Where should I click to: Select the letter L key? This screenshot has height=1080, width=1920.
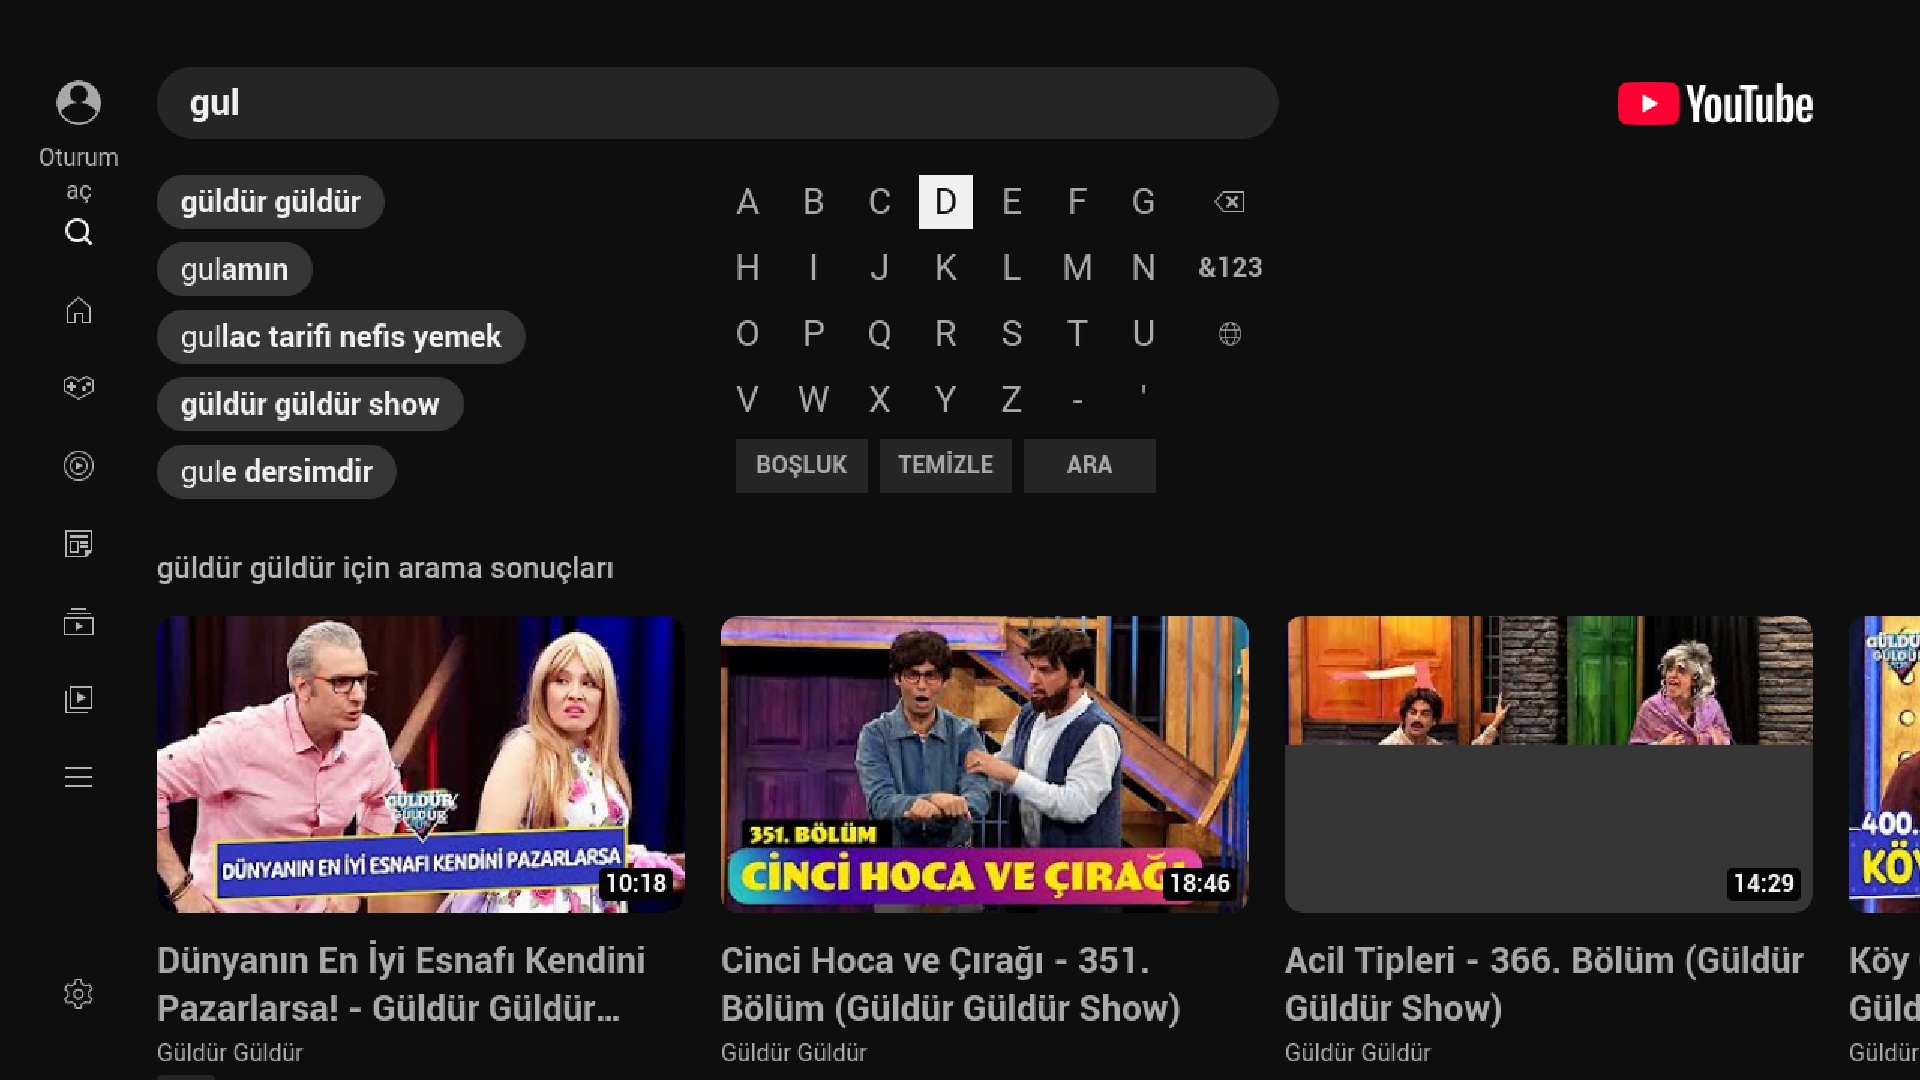1012,268
